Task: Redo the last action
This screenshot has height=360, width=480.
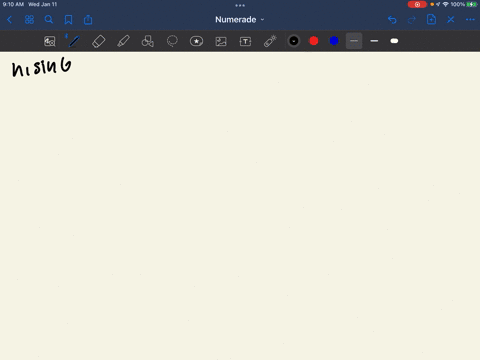Action: tap(412, 20)
